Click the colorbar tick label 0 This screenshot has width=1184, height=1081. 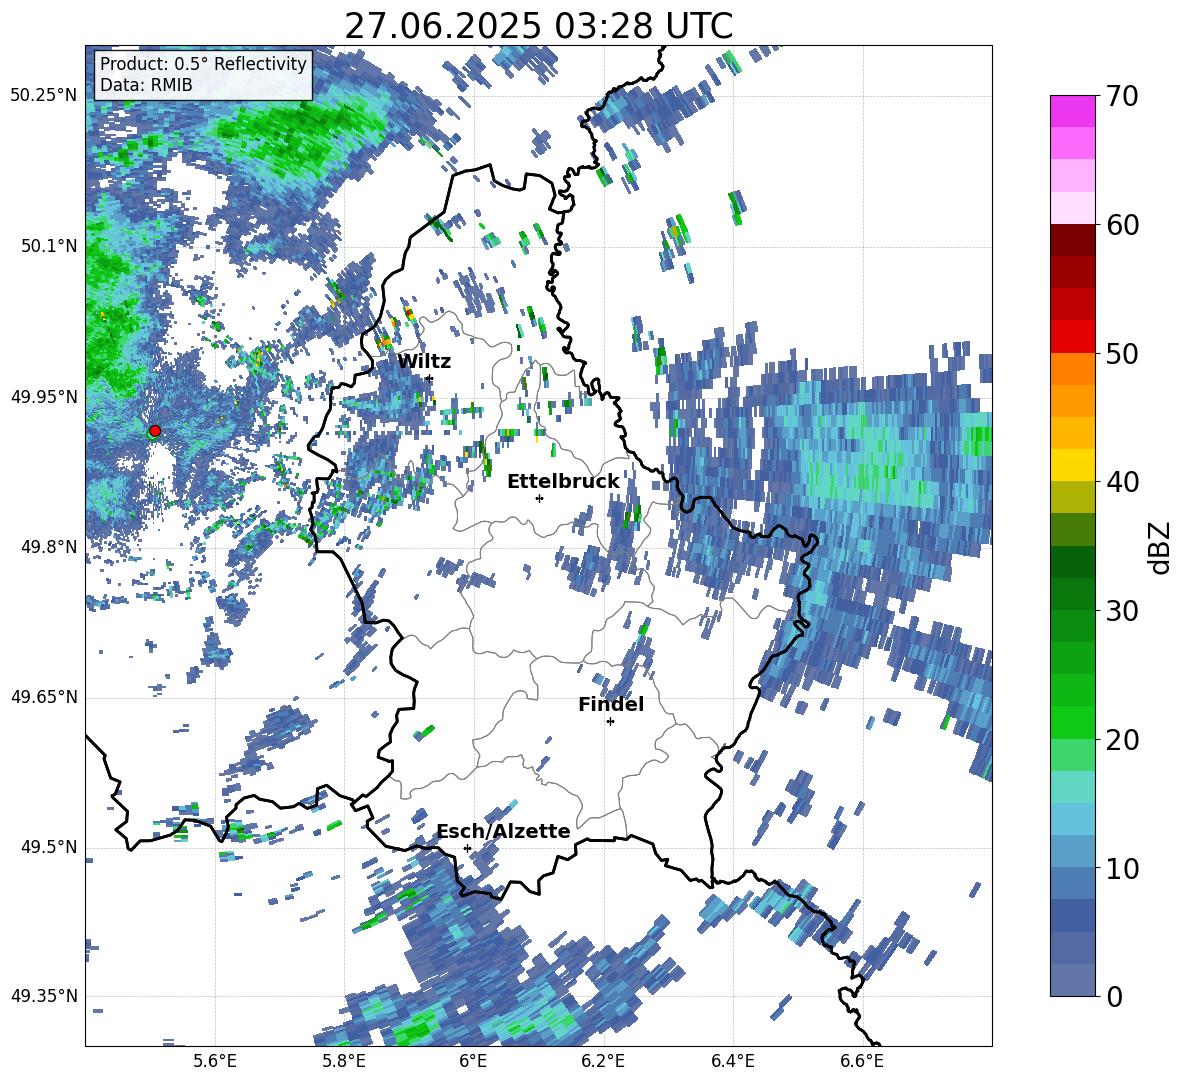coord(1113,996)
